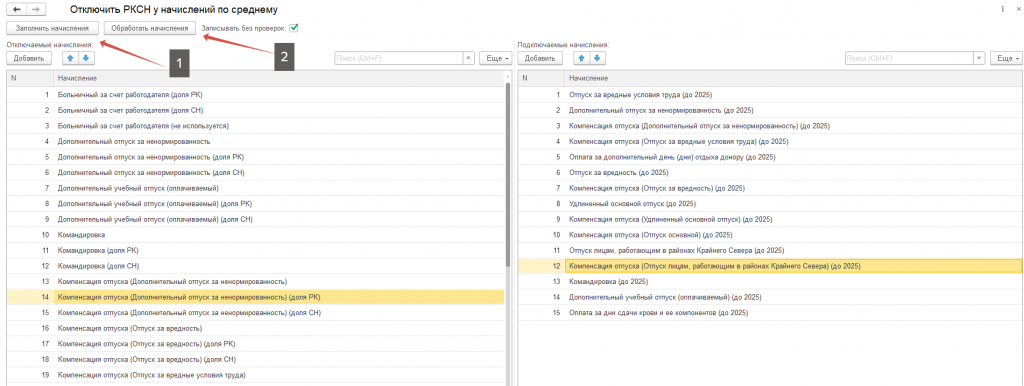Select Компенсация отпуска (Удлиненный основной отпуск) (до 2025)
Image resolution: width=1024 pixels, height=386 pixels.
tap(770, 219)
